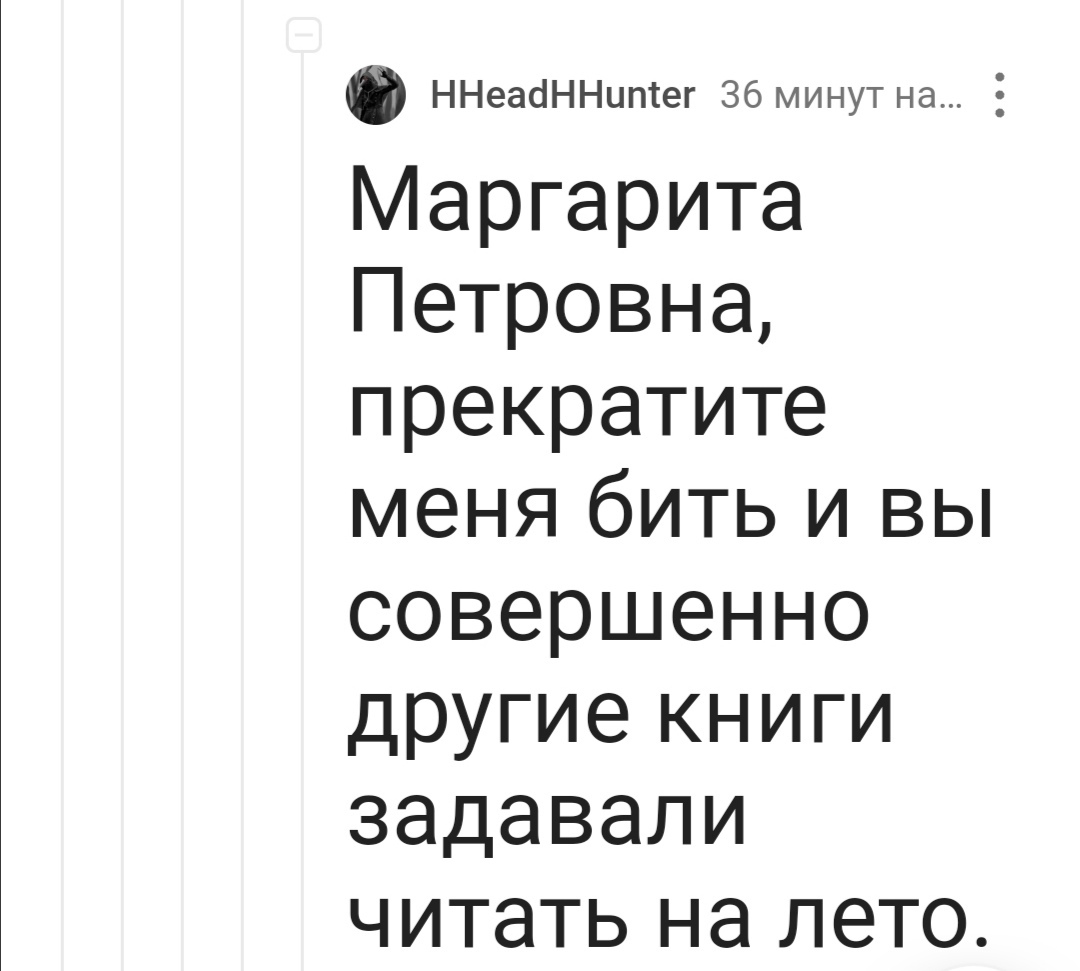Visit the HHeadHHunter user profile link
Viewport: 1080px width, 971px height.
point(563,95)
